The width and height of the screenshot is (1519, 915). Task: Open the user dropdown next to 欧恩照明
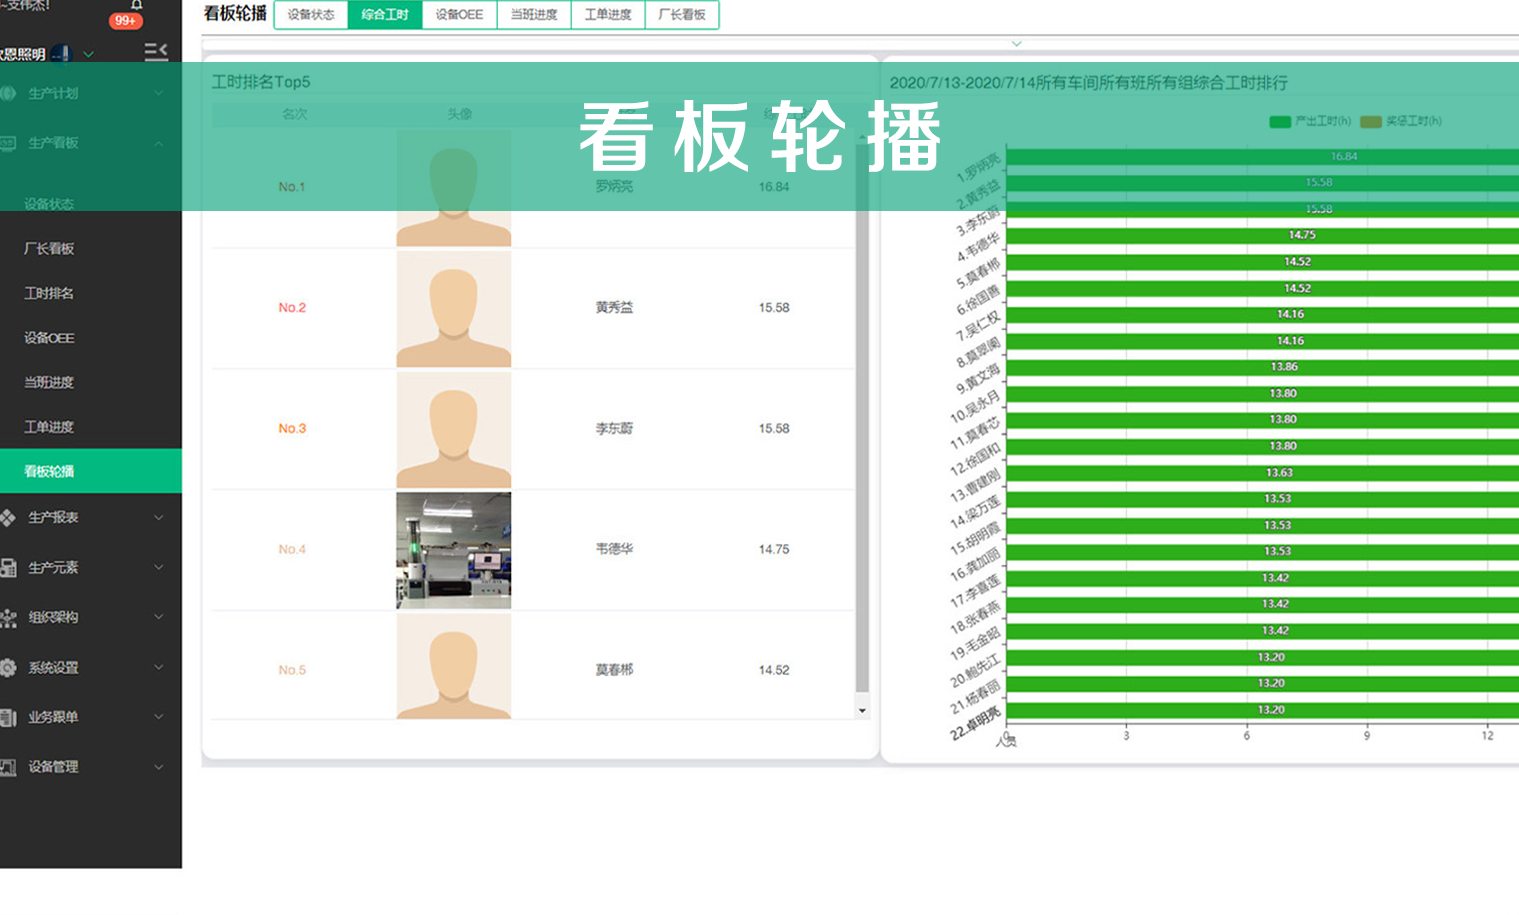[88, 54]
